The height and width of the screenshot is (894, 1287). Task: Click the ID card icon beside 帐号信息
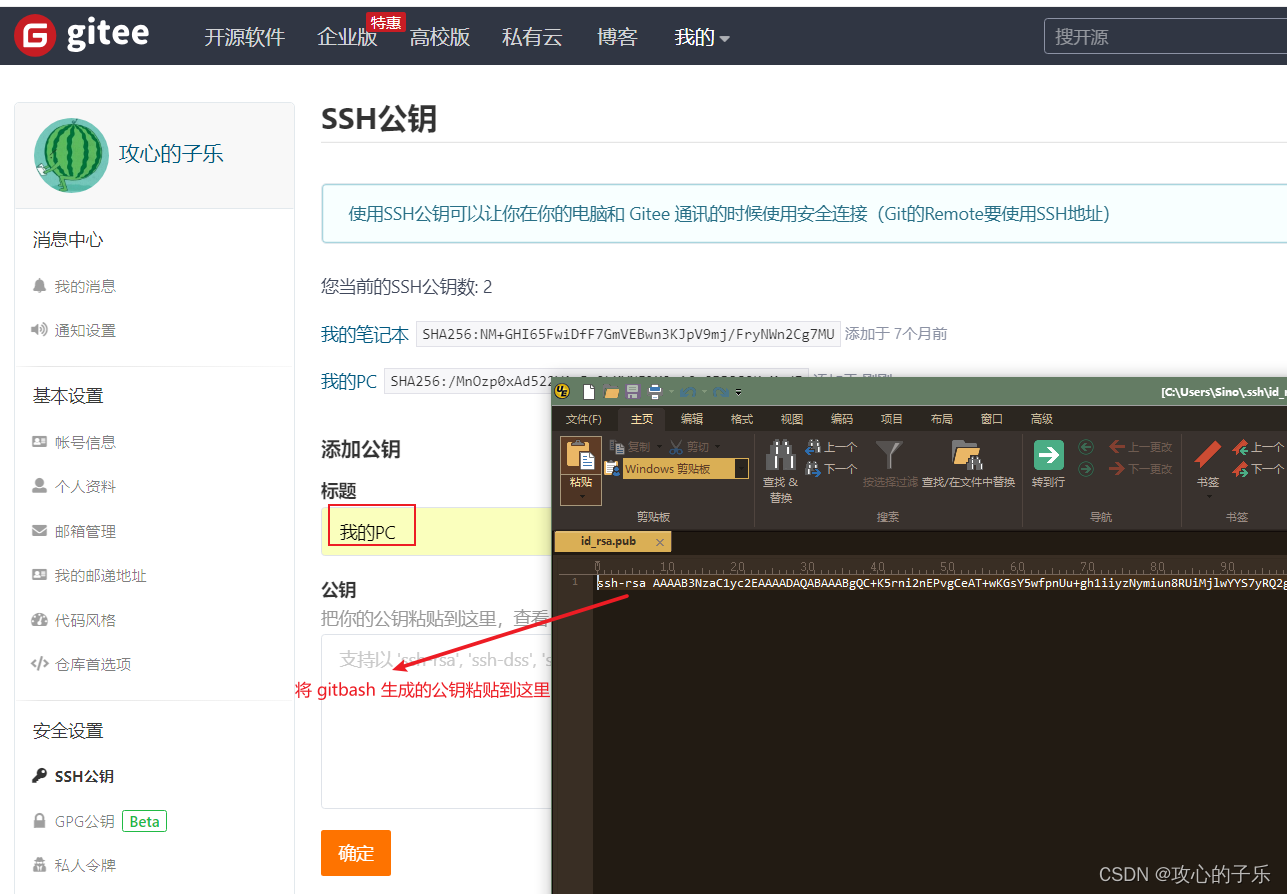(x=40, y=442)
